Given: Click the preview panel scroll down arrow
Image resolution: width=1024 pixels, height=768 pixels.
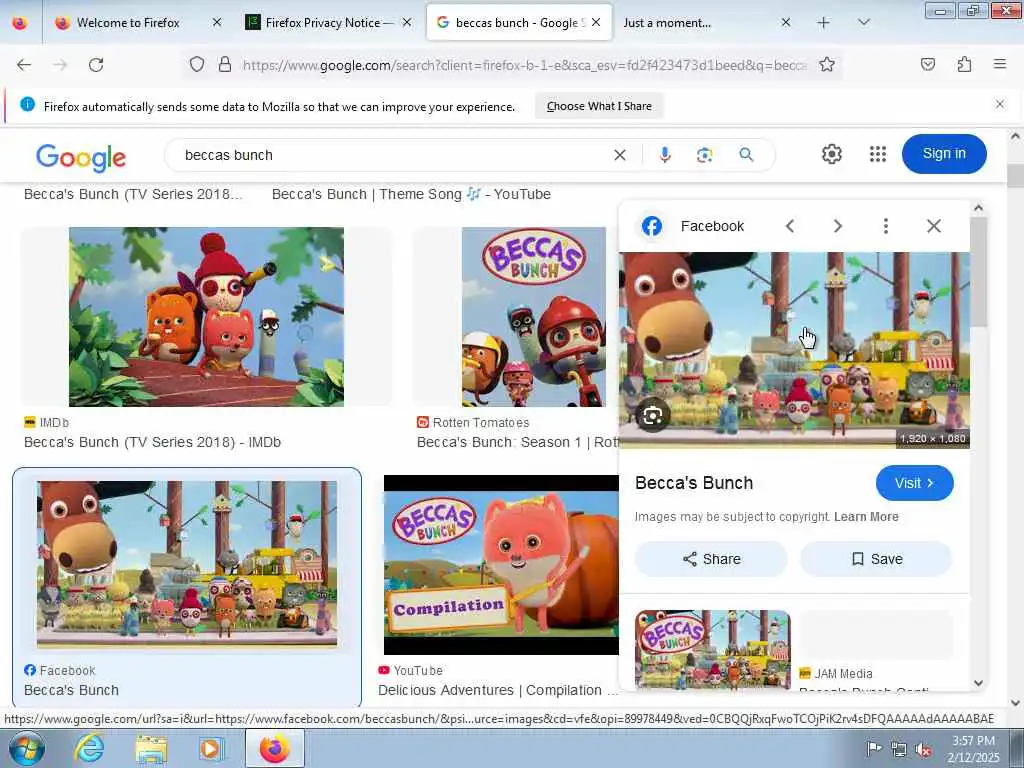Looking at the screenshot, I should (978, 683).
